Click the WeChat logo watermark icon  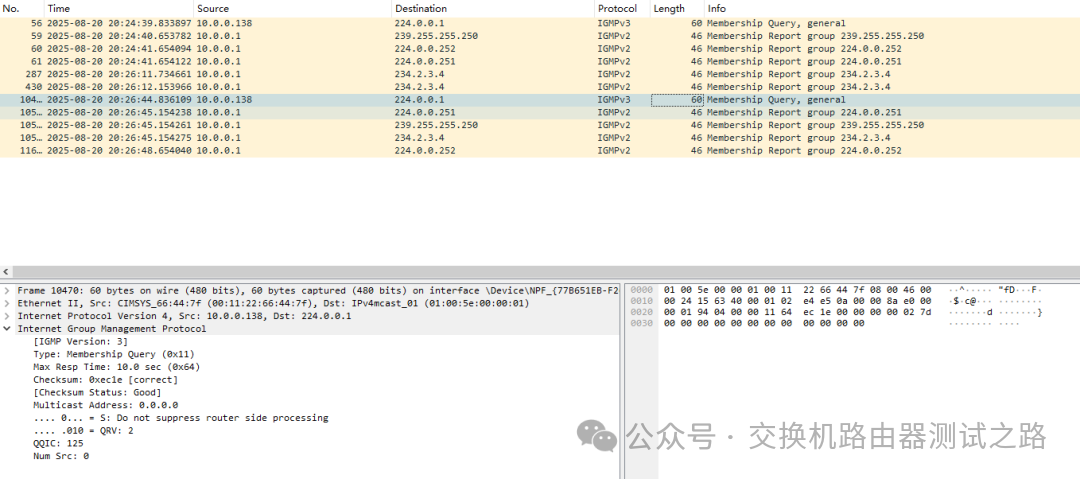(600, 435)
